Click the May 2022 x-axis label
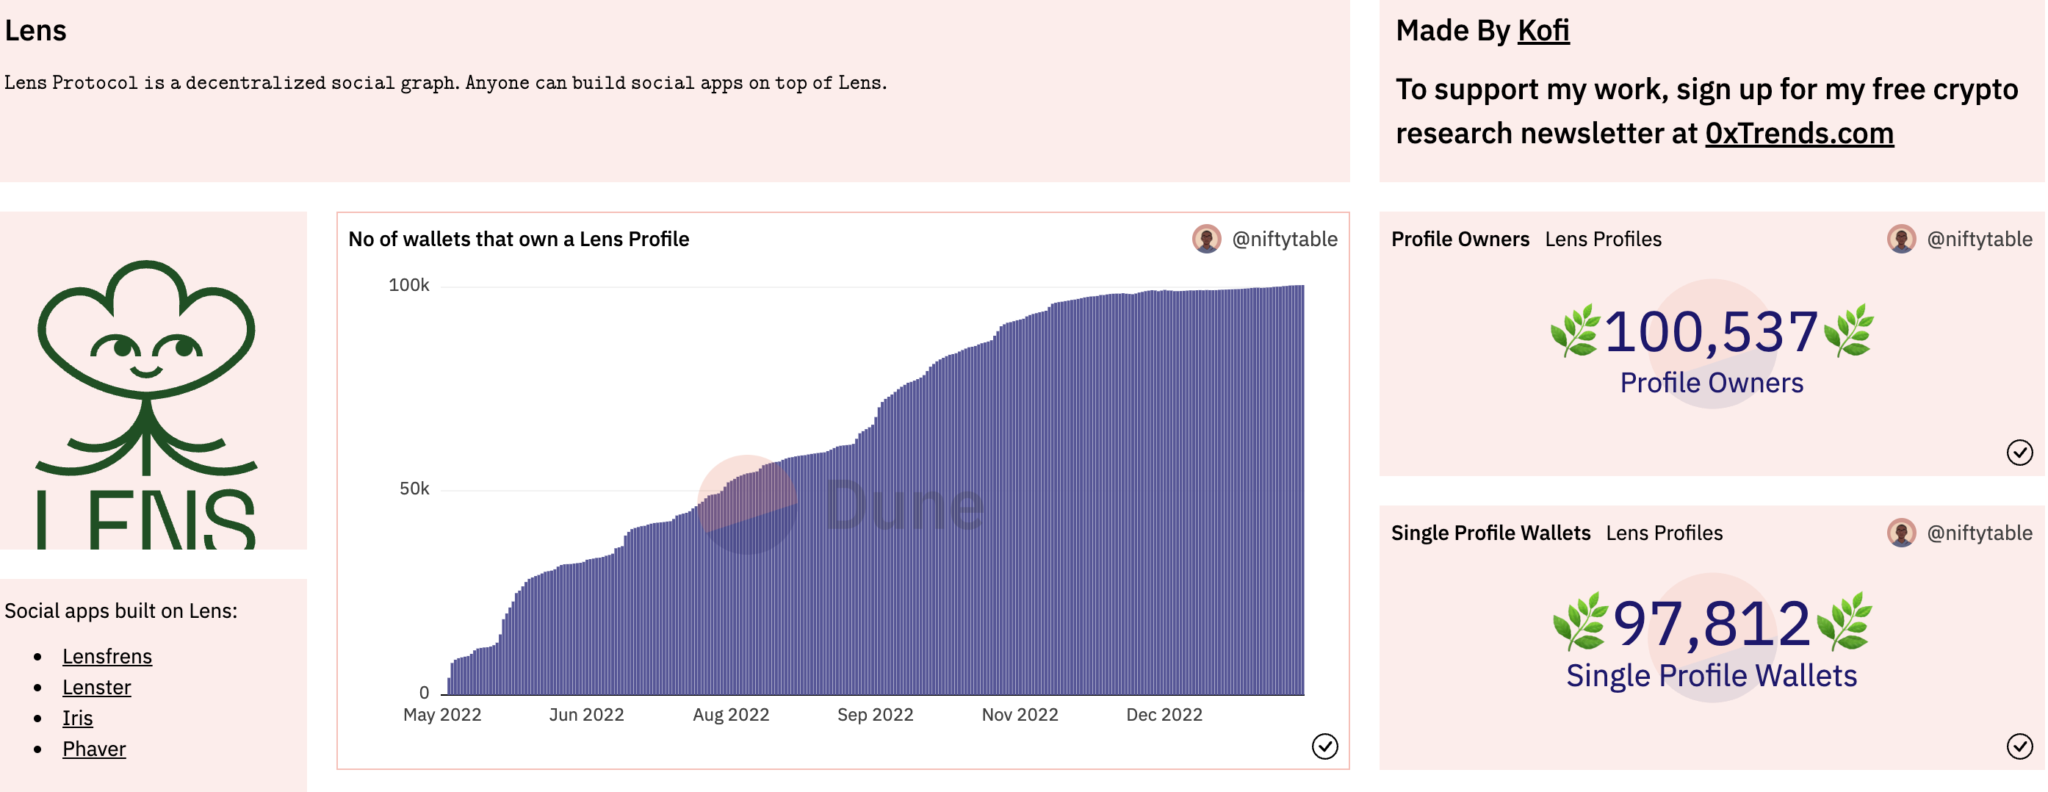 [442, 715]
